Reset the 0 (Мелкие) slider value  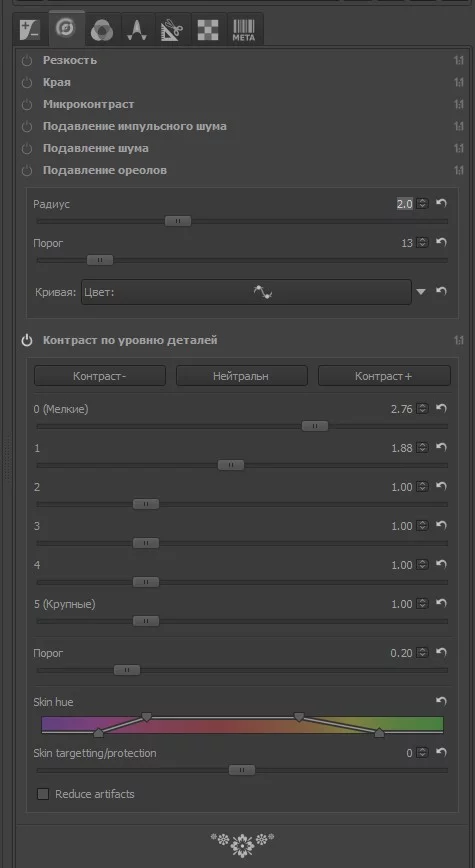tap(441, 409)
